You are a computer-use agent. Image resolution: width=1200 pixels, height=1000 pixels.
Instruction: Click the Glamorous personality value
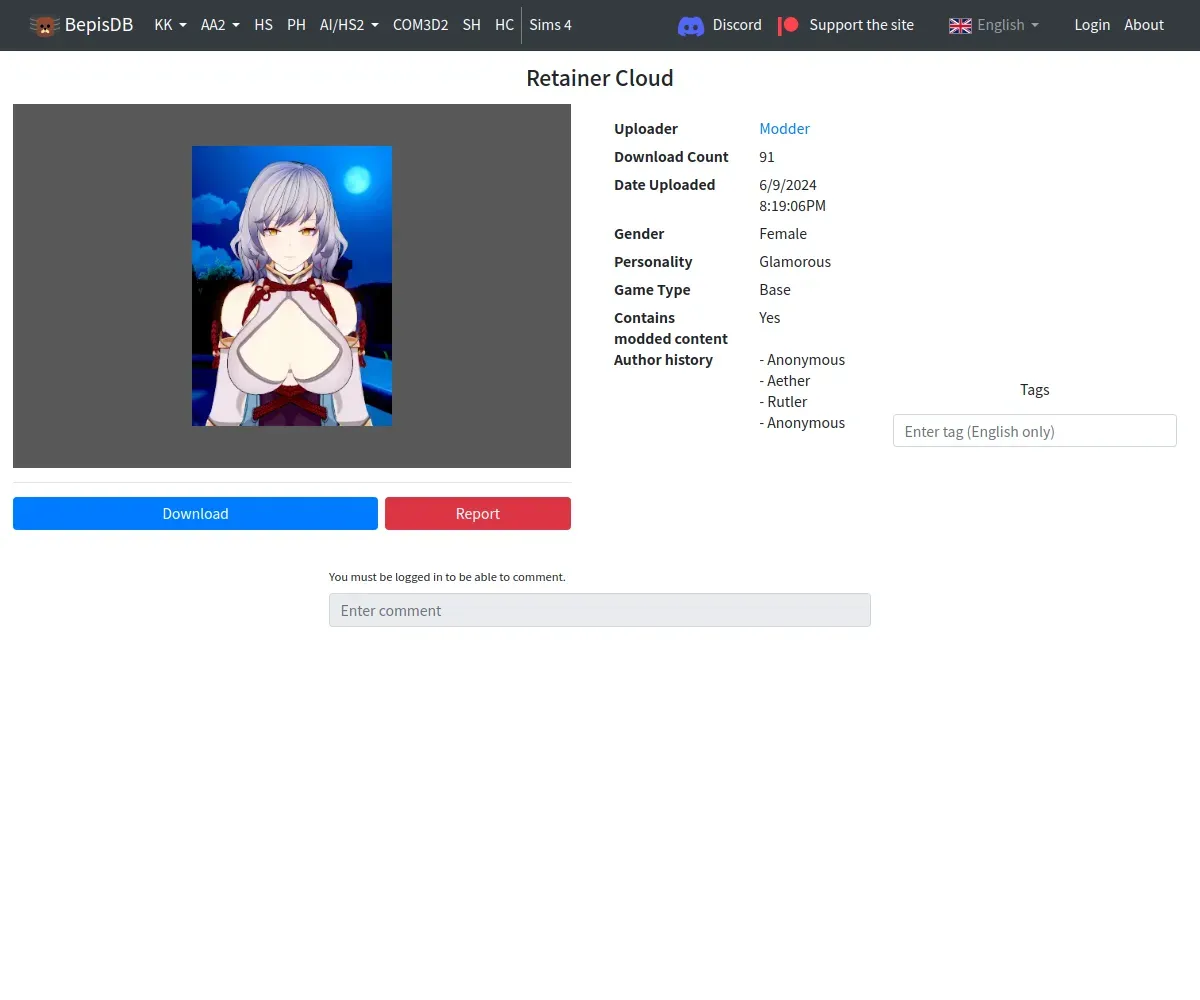[795, 262]
